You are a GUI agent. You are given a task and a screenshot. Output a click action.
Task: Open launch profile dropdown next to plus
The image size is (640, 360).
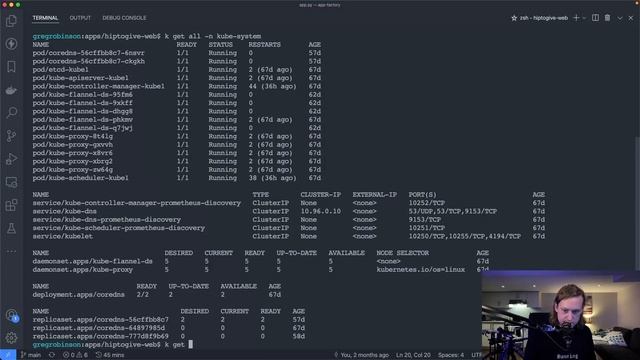click(584, 18)
